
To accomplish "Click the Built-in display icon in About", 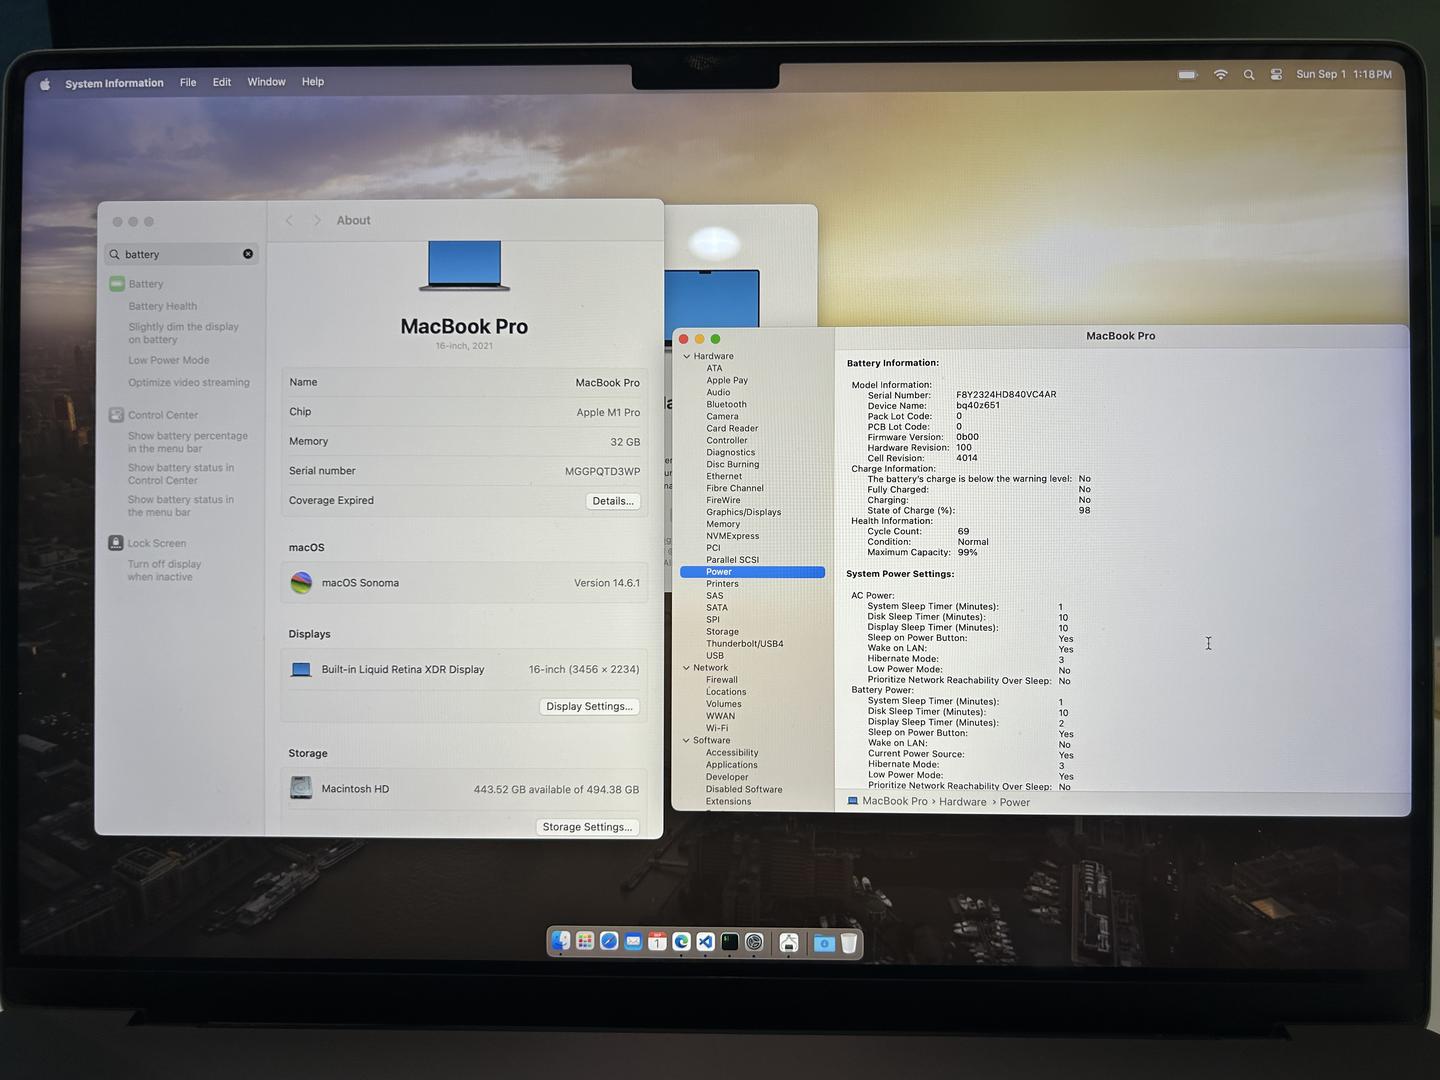I will point(301,670).
